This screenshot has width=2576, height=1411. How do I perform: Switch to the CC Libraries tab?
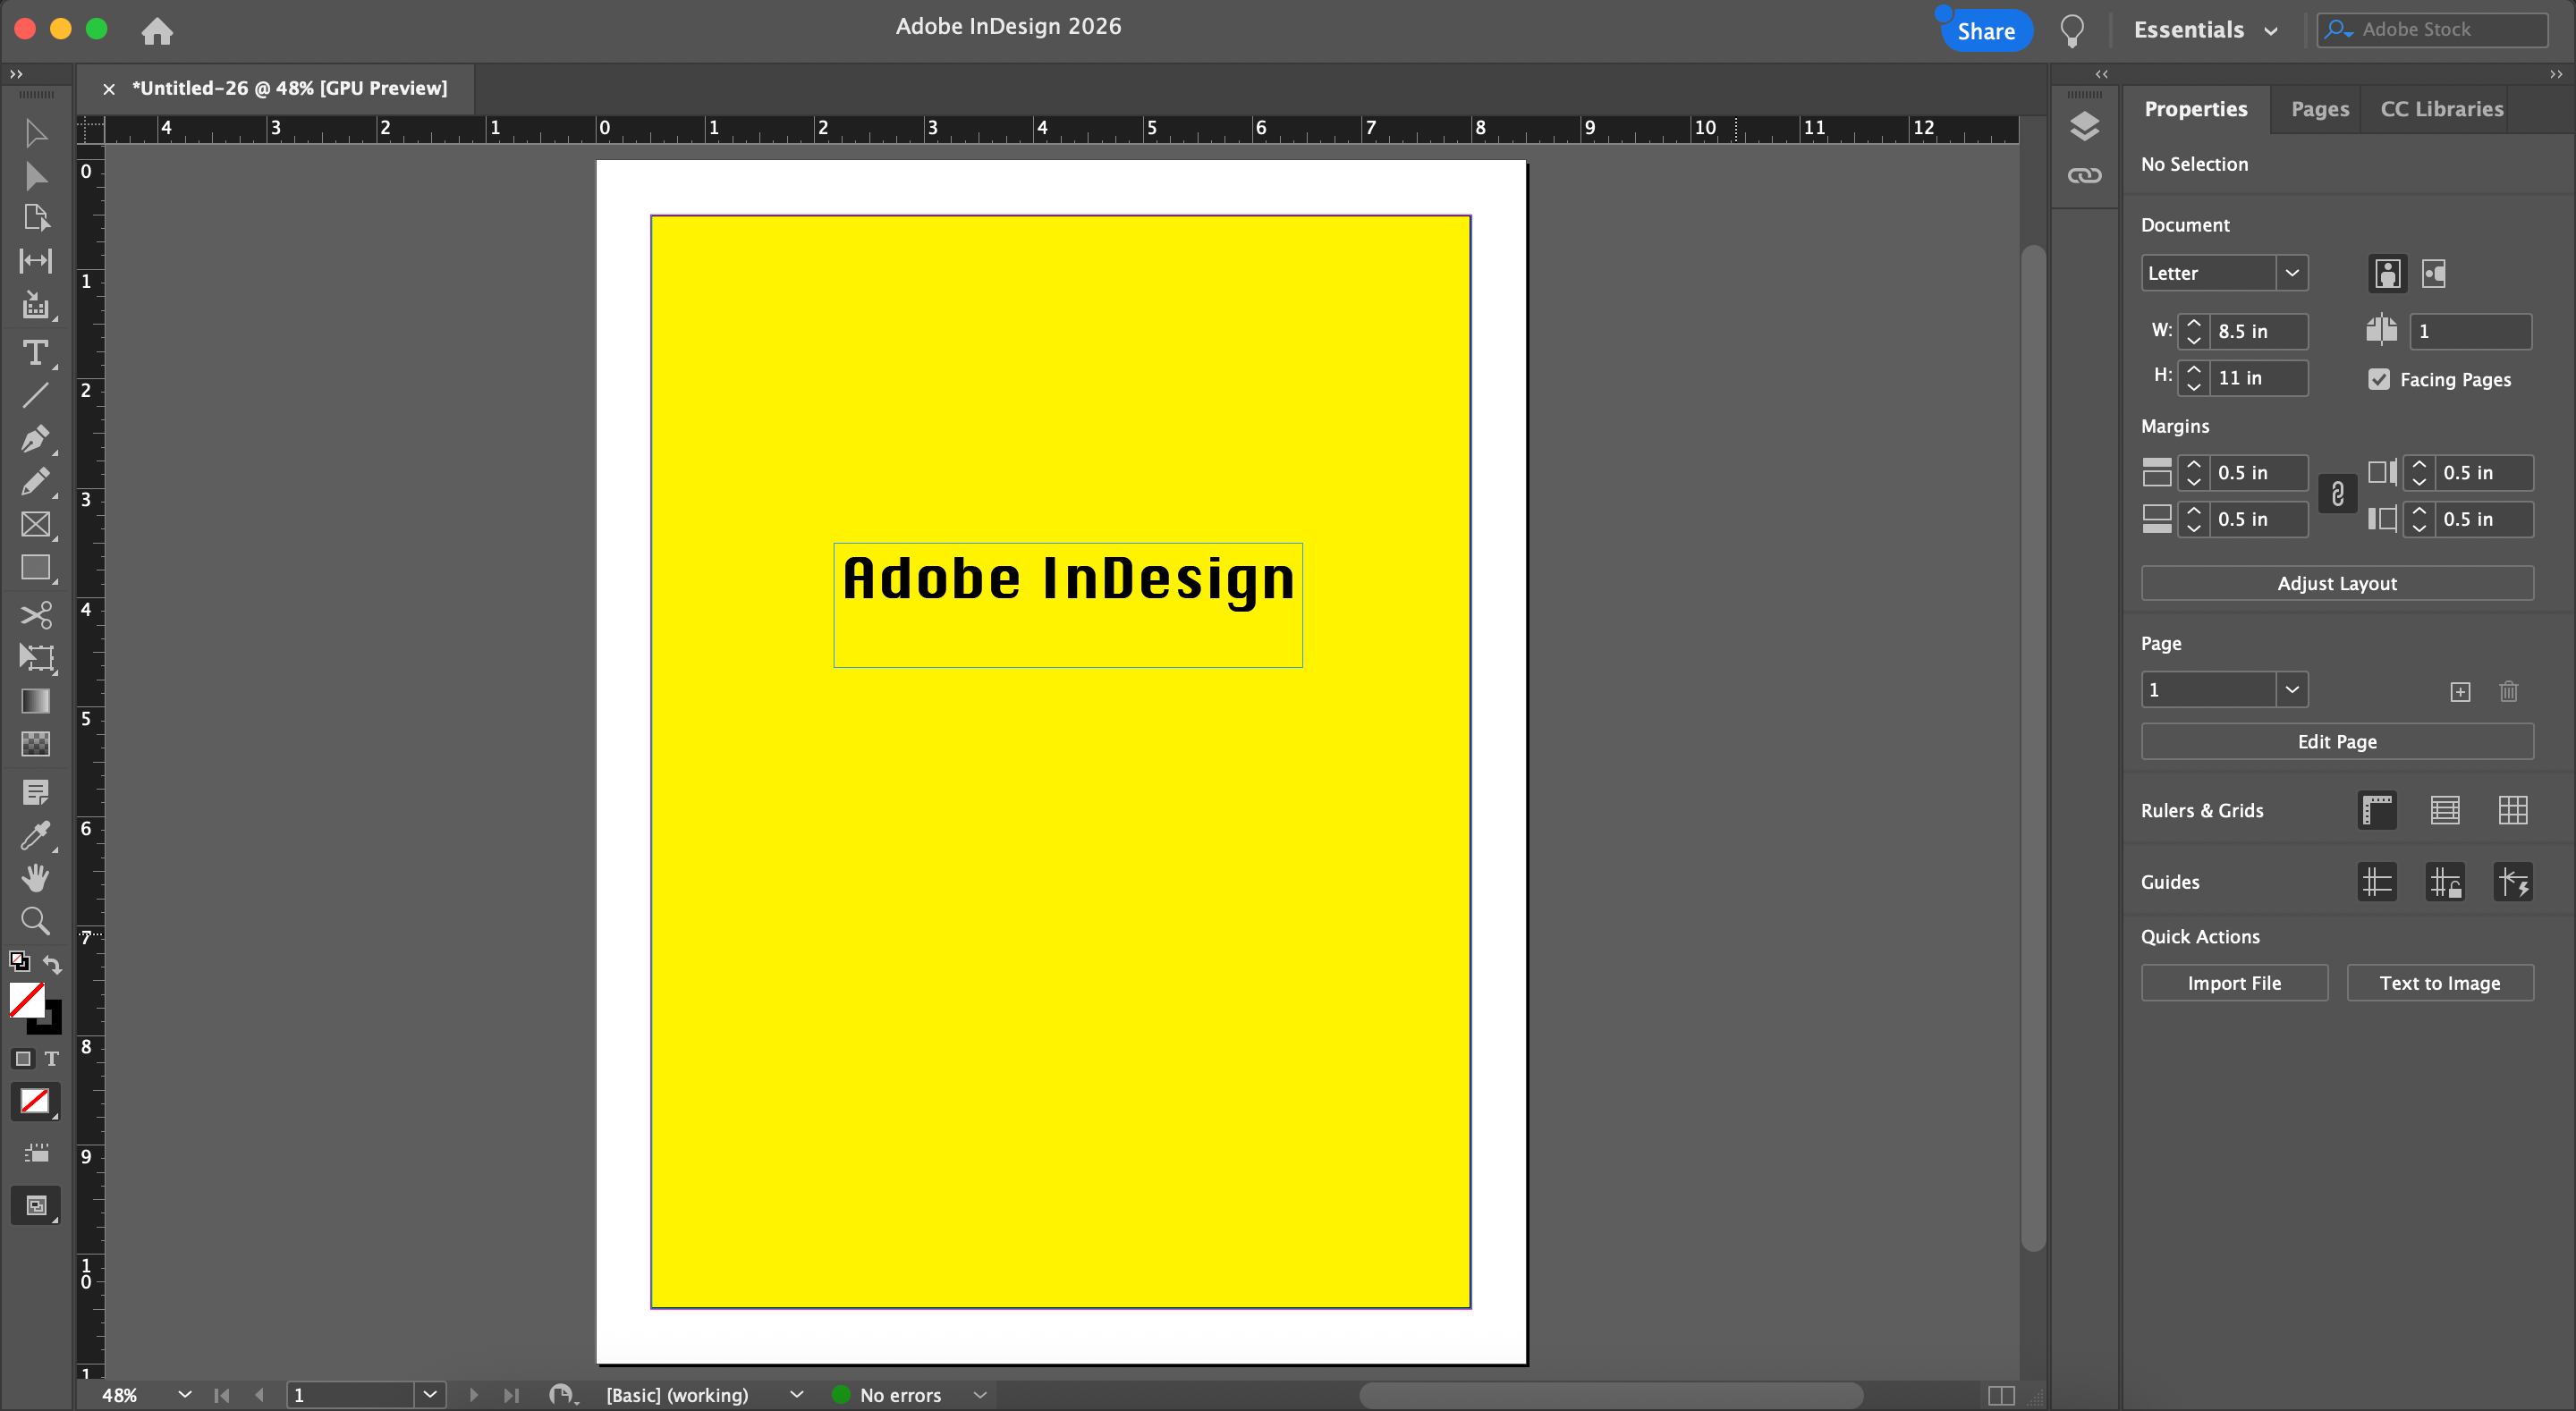pos(2441,109)
